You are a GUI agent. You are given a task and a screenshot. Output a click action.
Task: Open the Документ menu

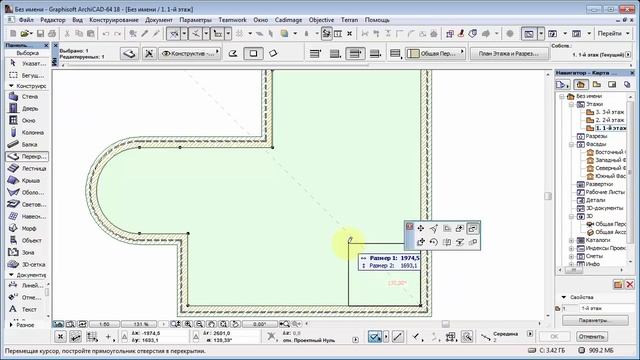click(x=159, y=20)
